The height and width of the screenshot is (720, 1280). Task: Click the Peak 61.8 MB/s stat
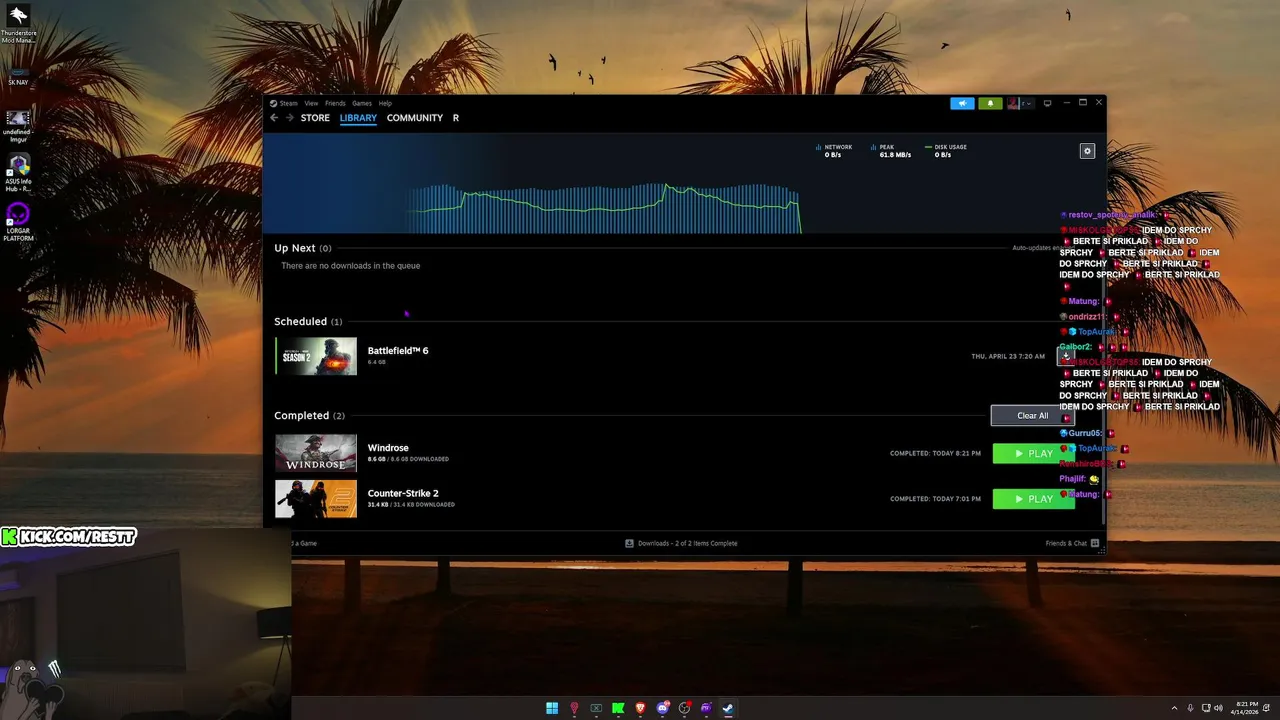892,151
